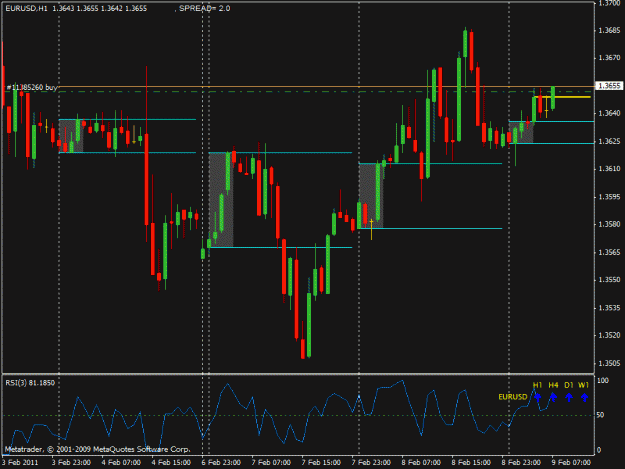Click the blue W1 trend arrow
Image resolution: width=625 pixels, height=469 pixels.
click(x=584, y=397)
